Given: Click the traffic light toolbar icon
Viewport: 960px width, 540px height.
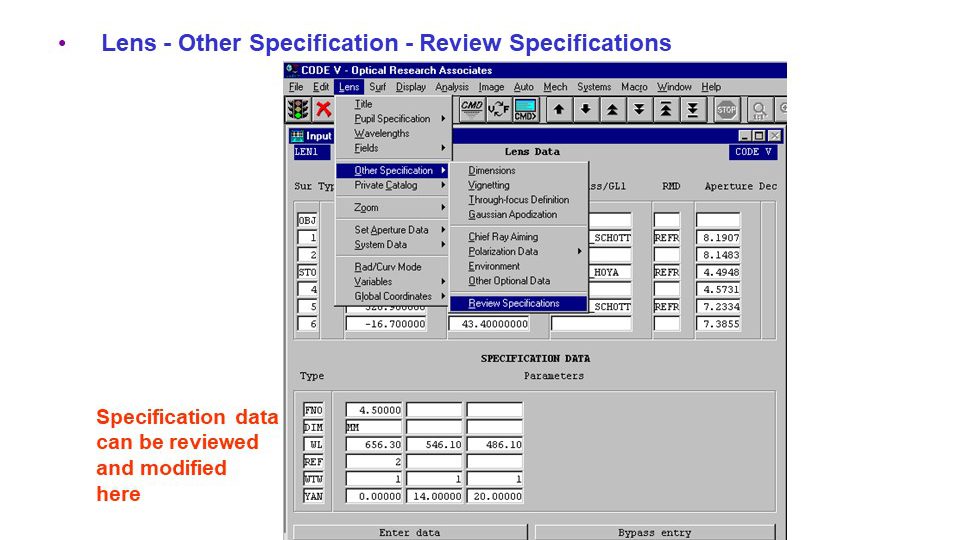Looking at the screenshot, I should 298,110.
